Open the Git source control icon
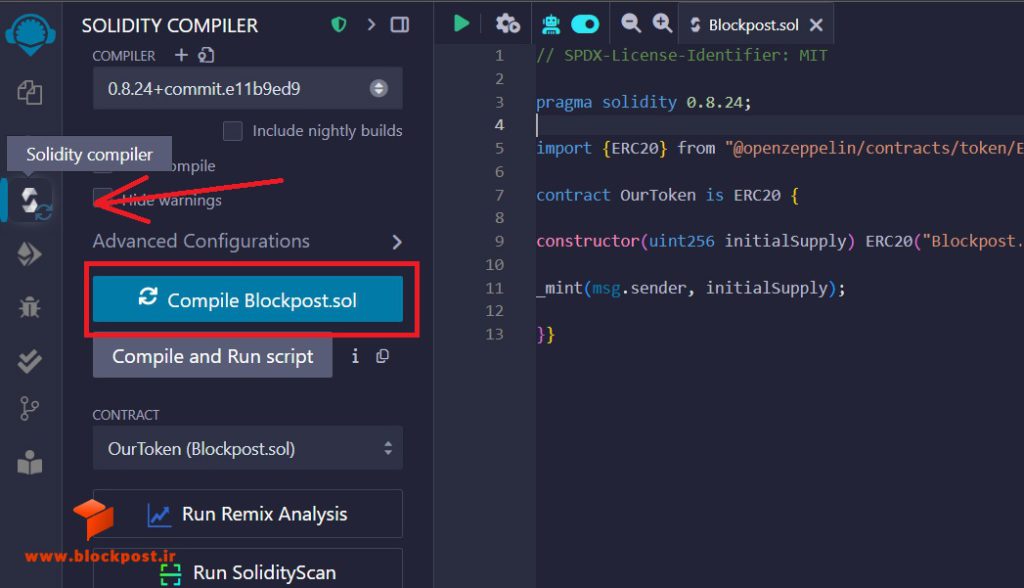This screenshot has width=1024, height=588. click(29, 409)
